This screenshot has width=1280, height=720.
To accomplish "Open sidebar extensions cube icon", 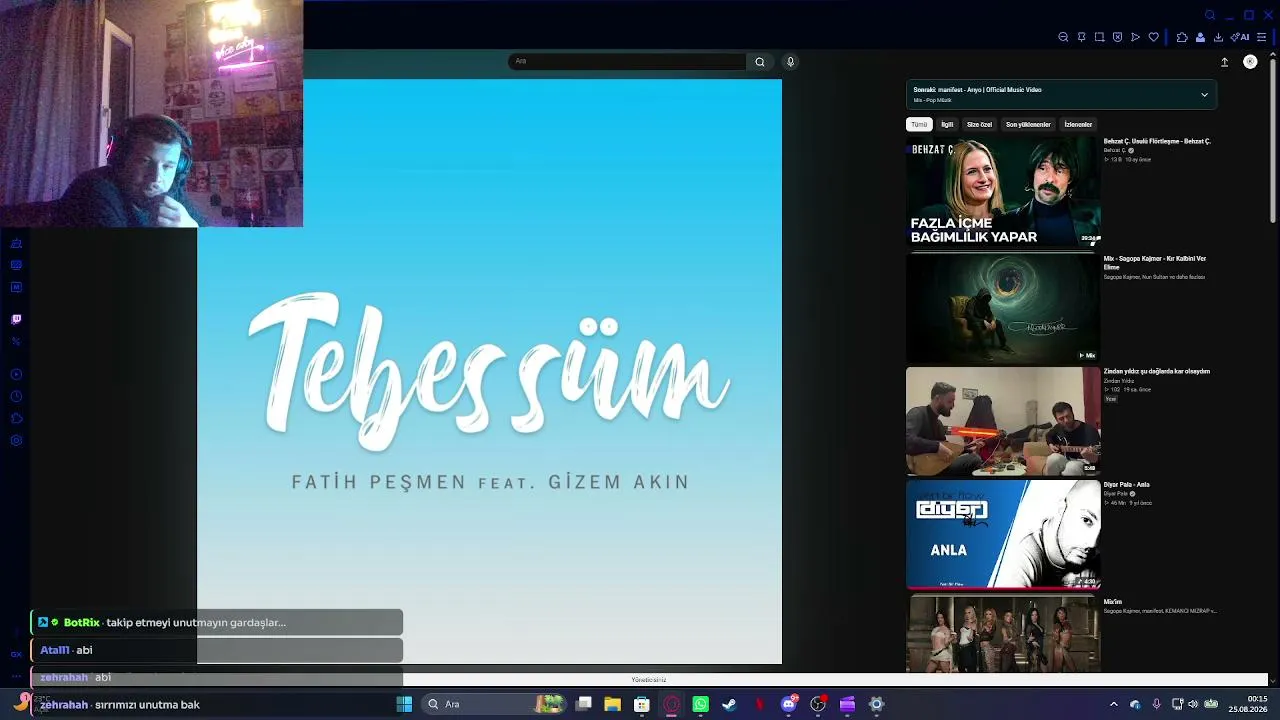I will (x=16, y=419).
